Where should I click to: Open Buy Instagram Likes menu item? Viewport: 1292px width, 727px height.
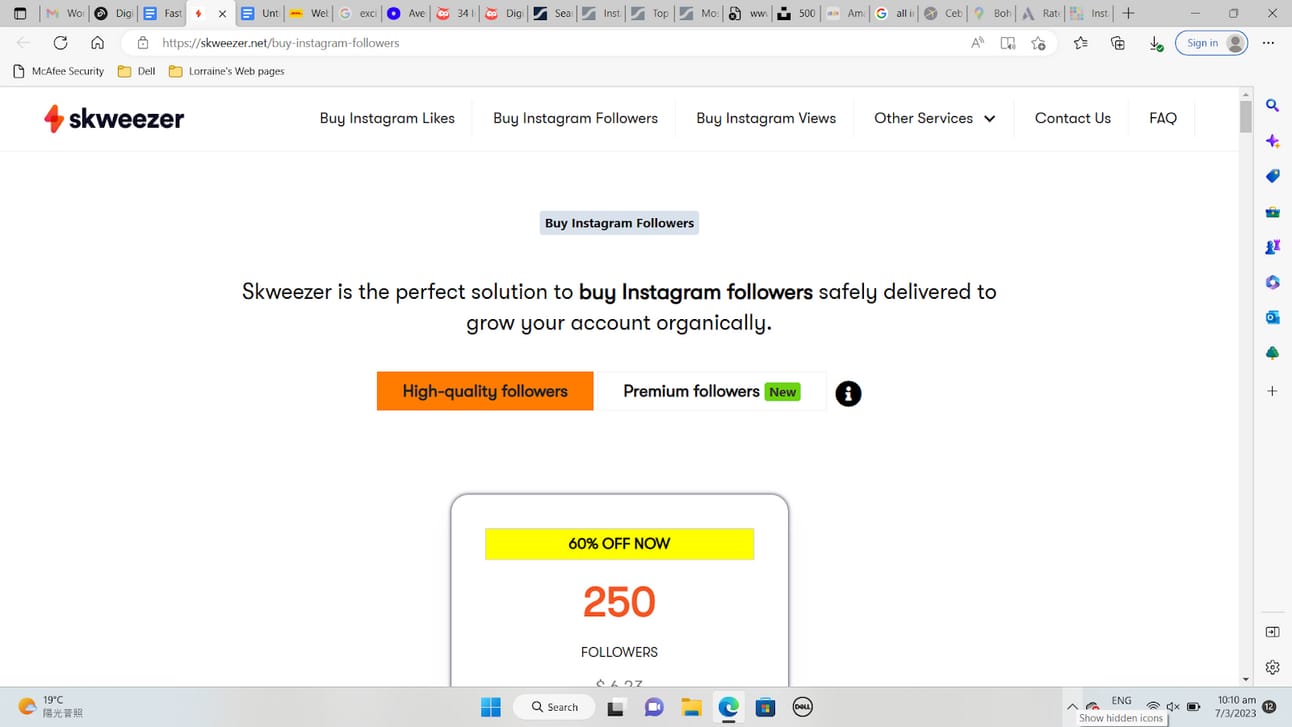(x=387, y=118)
